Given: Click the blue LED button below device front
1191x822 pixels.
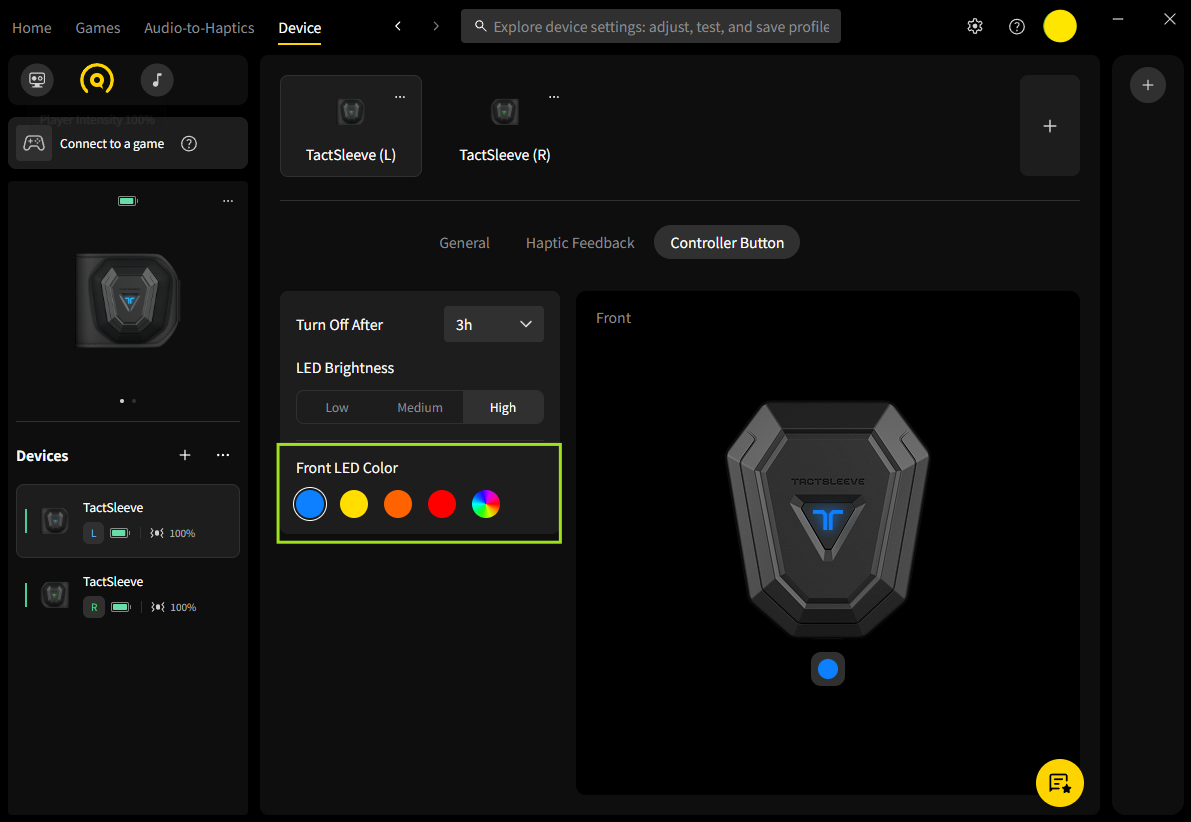Looking at the screenshot, I should coord(828,669).
